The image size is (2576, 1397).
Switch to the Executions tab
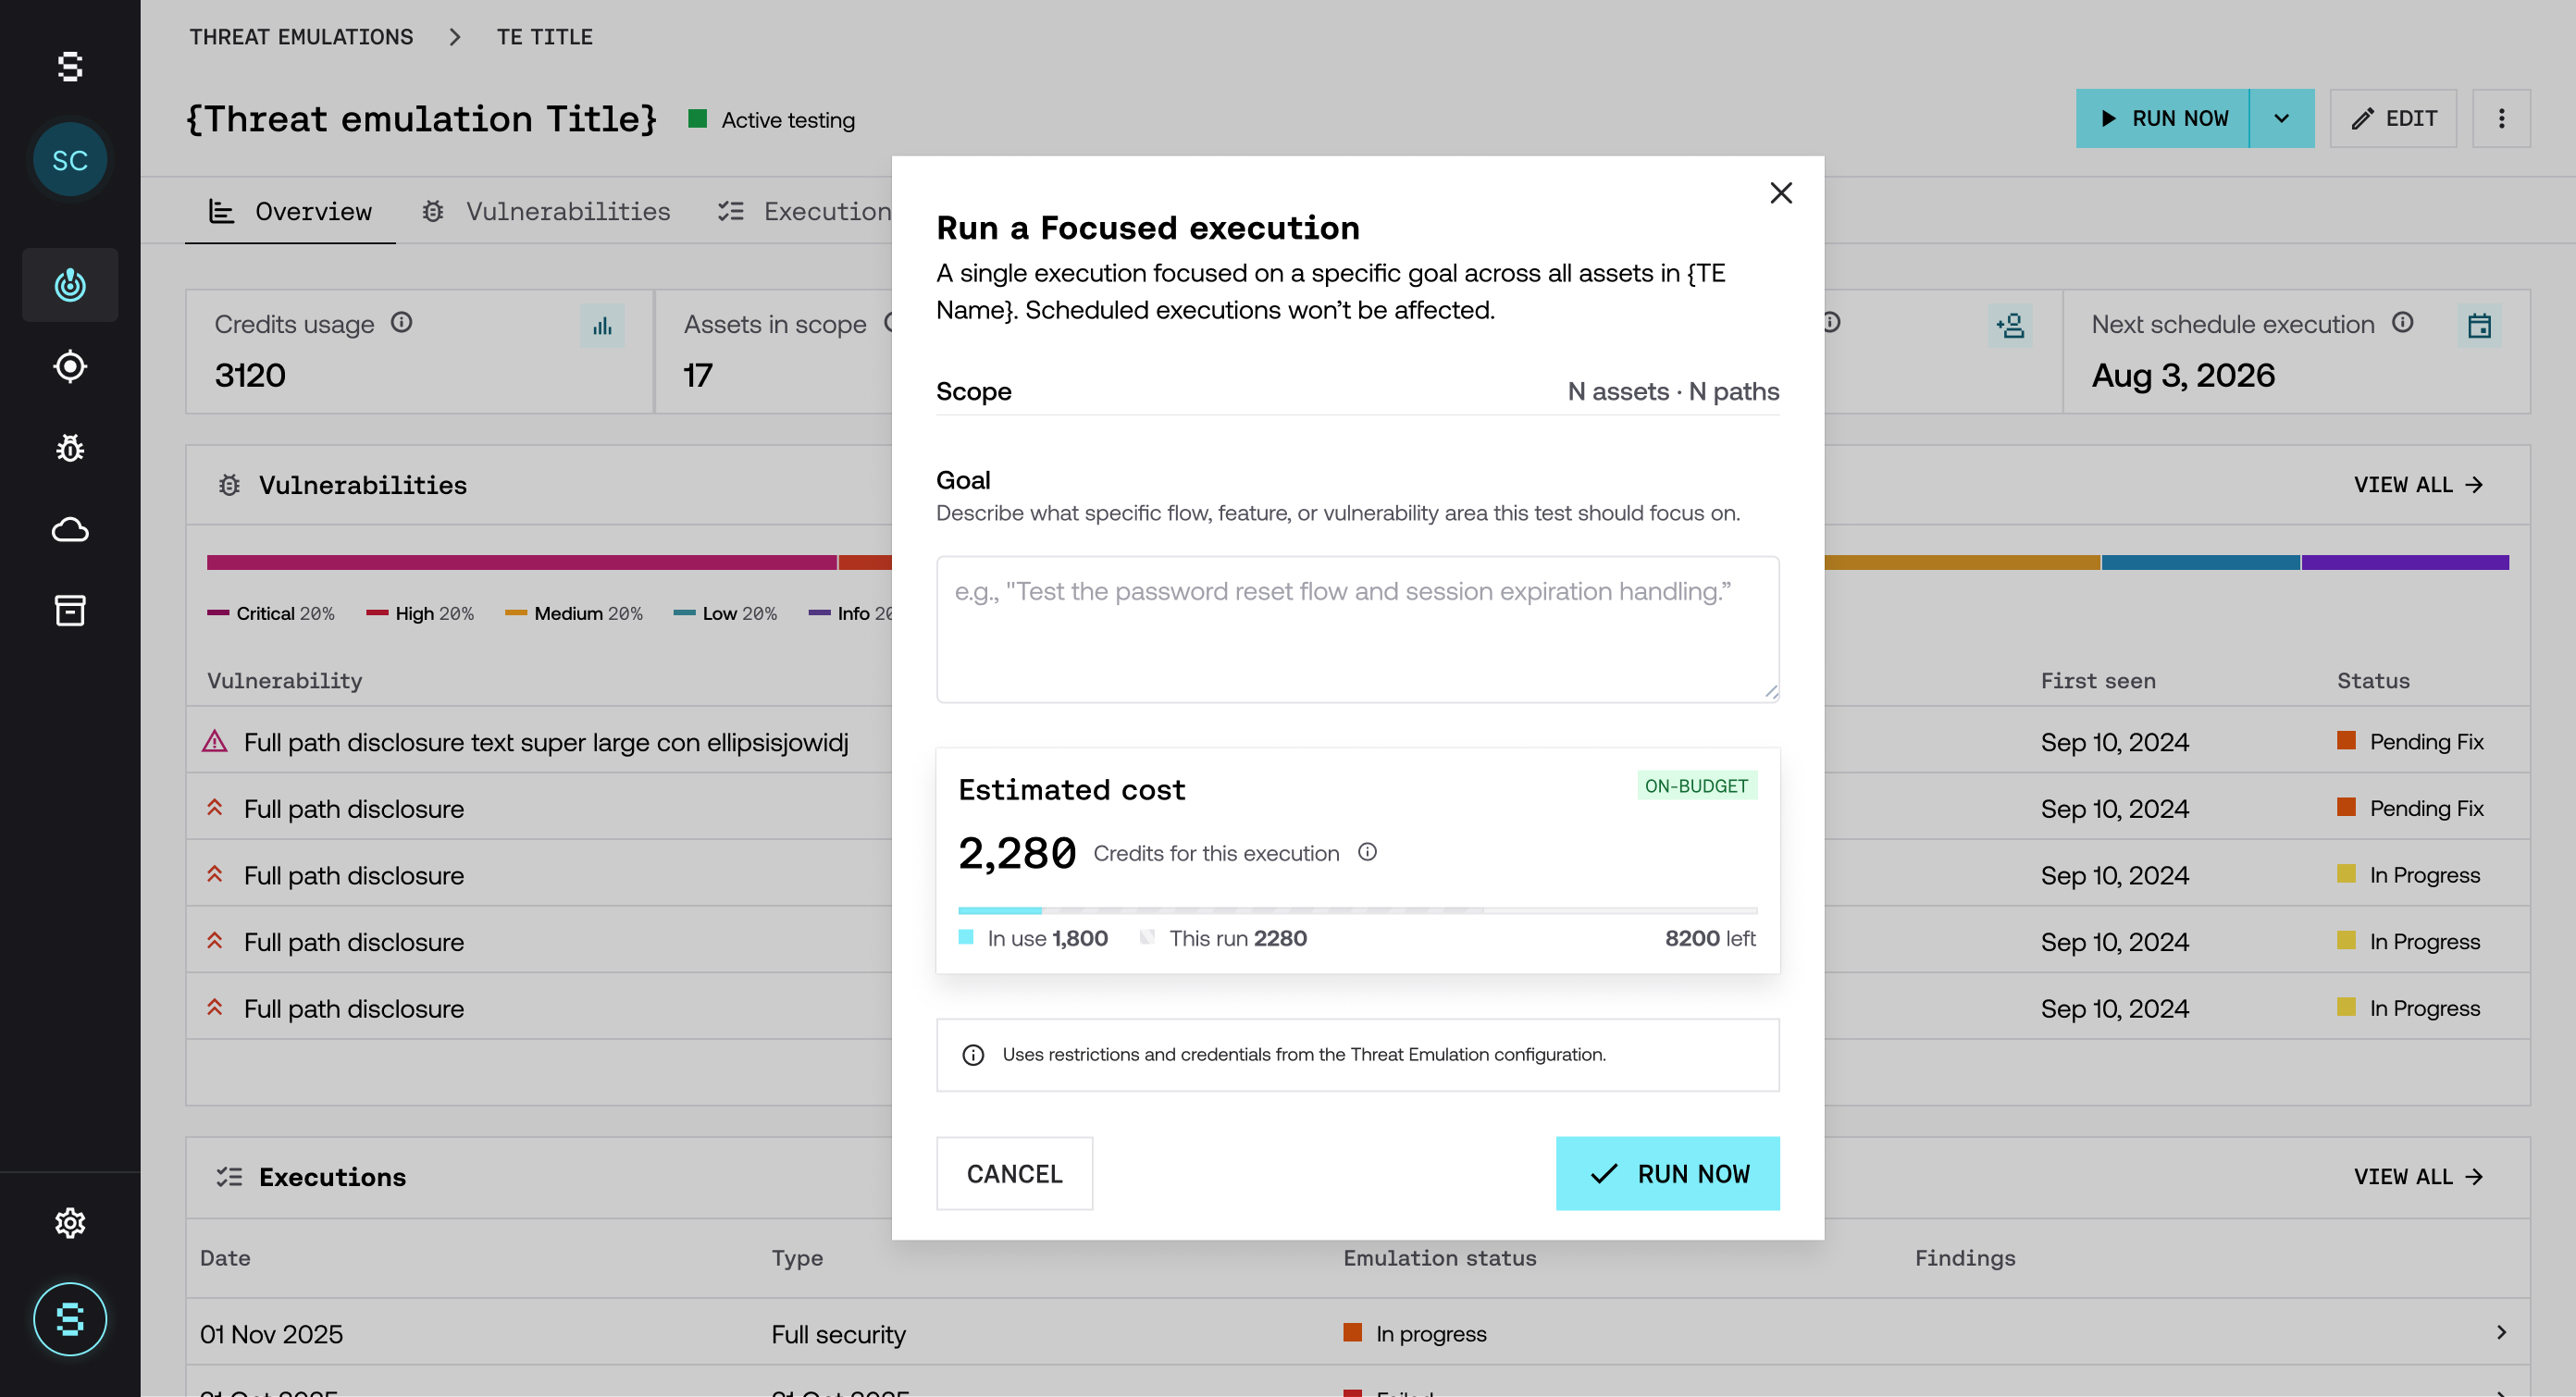pyautogui.click(x=804, y=211)
